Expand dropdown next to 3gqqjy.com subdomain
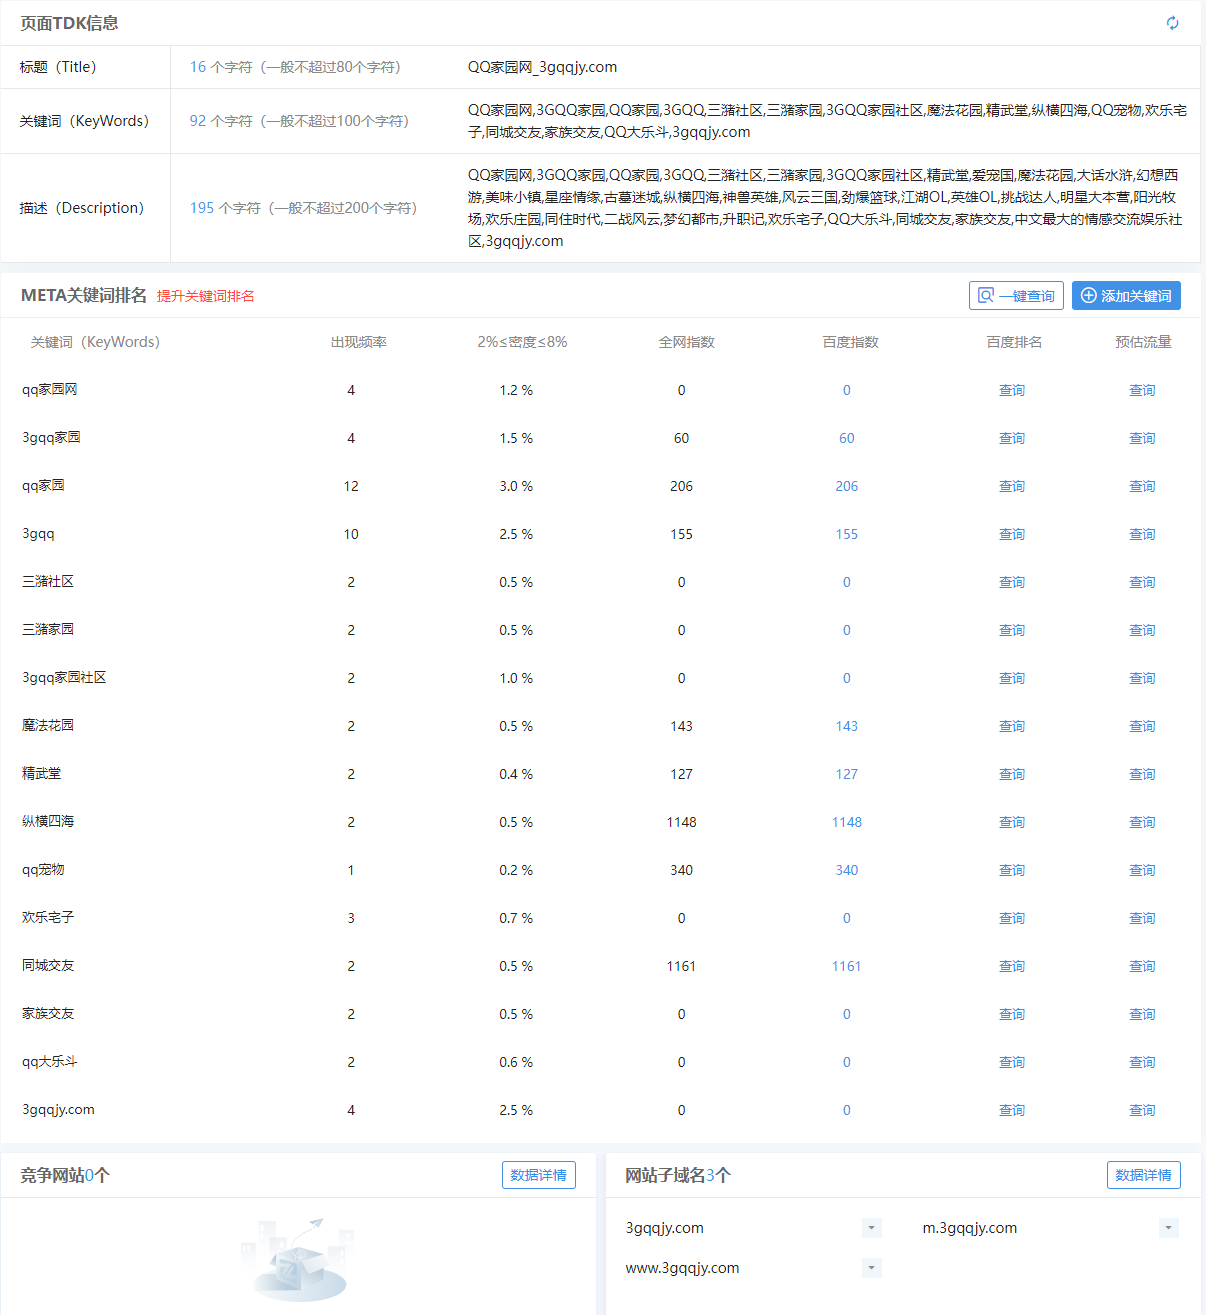Viewport: 1206px width, 1315px height. 872,1228
